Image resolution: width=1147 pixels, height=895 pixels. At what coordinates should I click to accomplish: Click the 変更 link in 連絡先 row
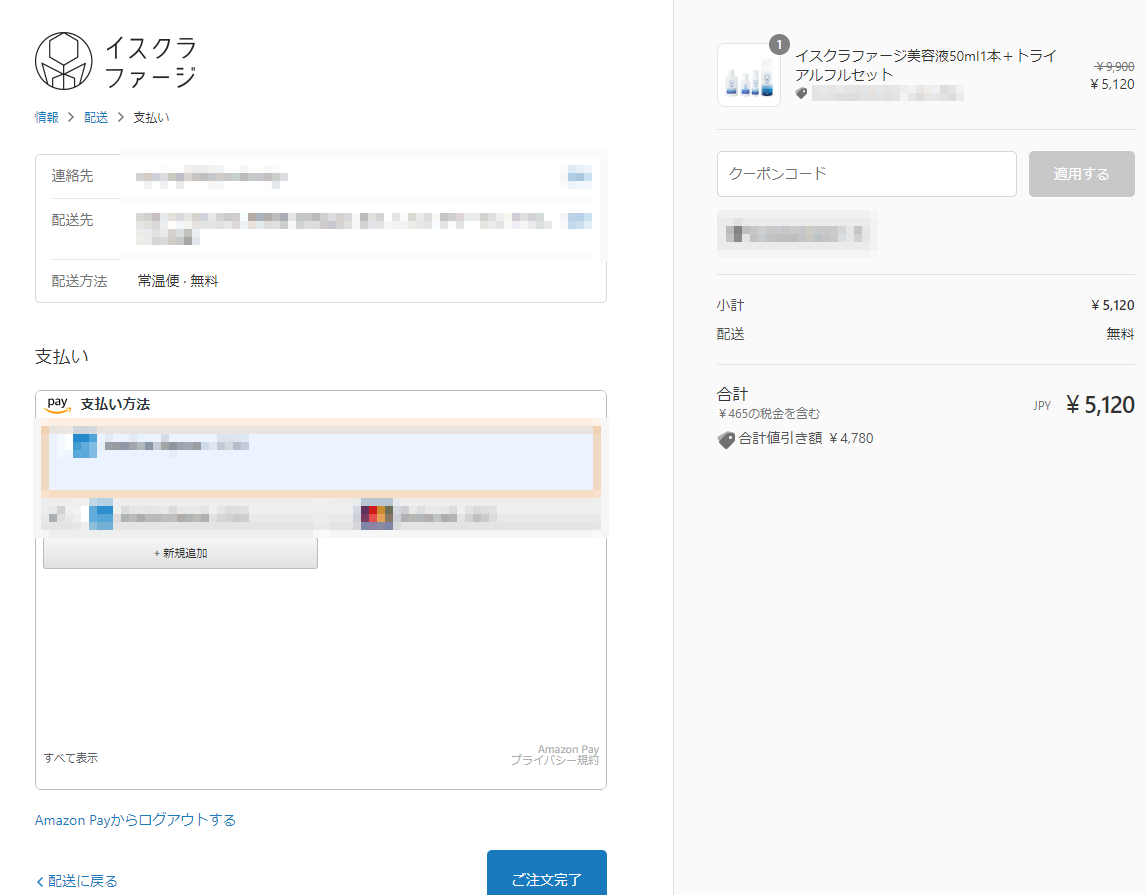point(579,176)
